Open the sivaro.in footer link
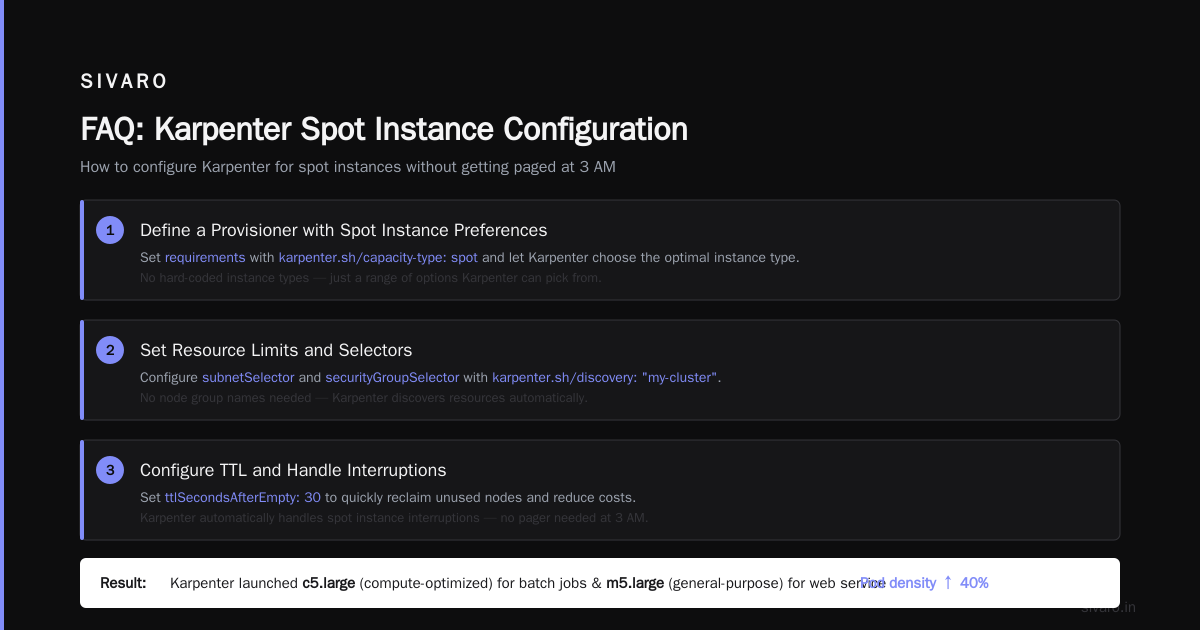 (1108, 607)
